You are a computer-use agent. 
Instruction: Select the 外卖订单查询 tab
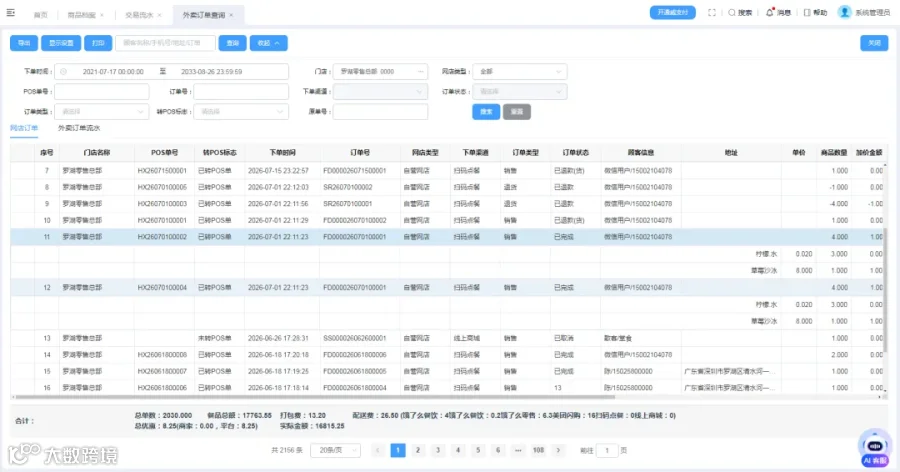click(x=204, y=15)
